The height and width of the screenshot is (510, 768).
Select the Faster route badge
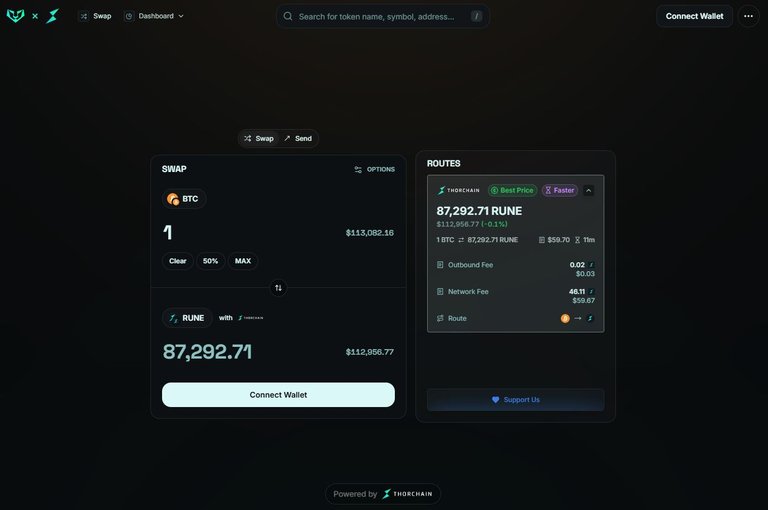pos(559,190)
